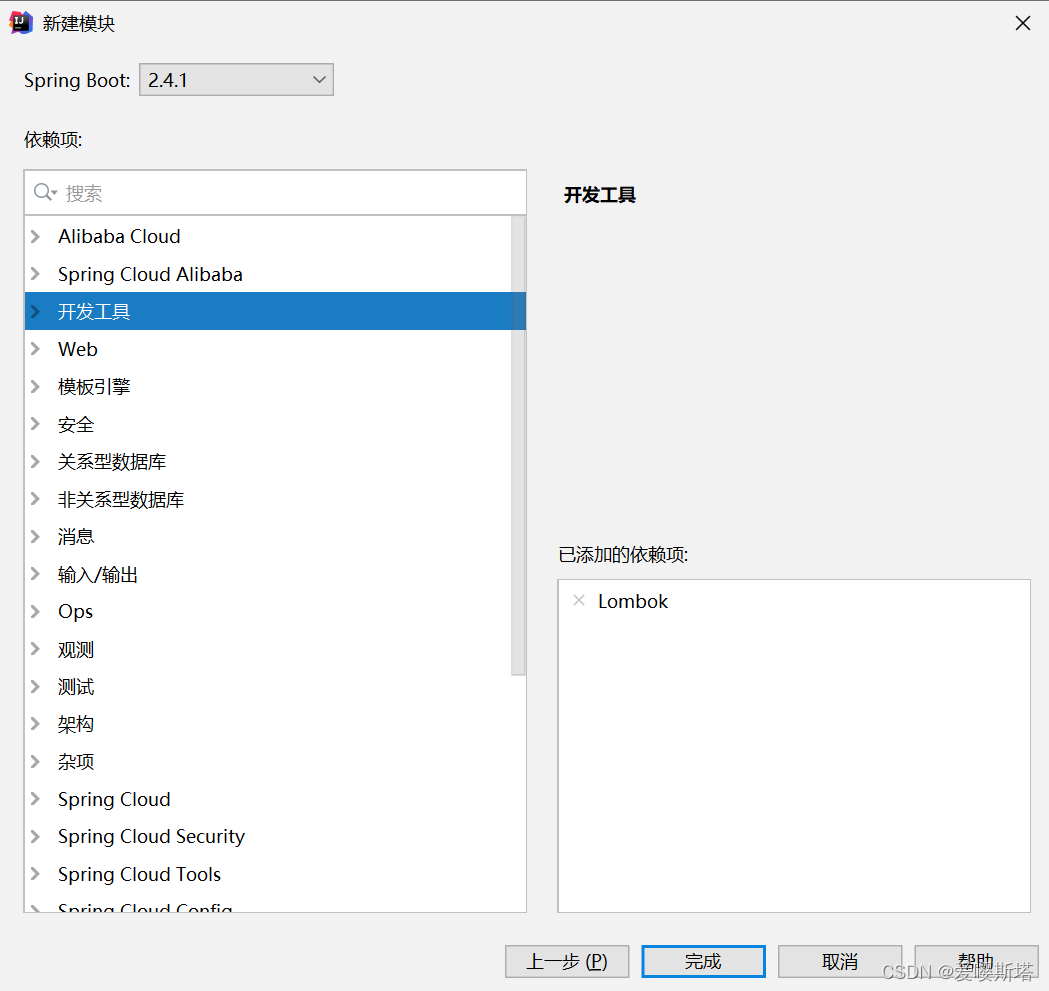Expand the Ops category chevron
This screenshot has height=991, width=1049.
coord(35,611)
